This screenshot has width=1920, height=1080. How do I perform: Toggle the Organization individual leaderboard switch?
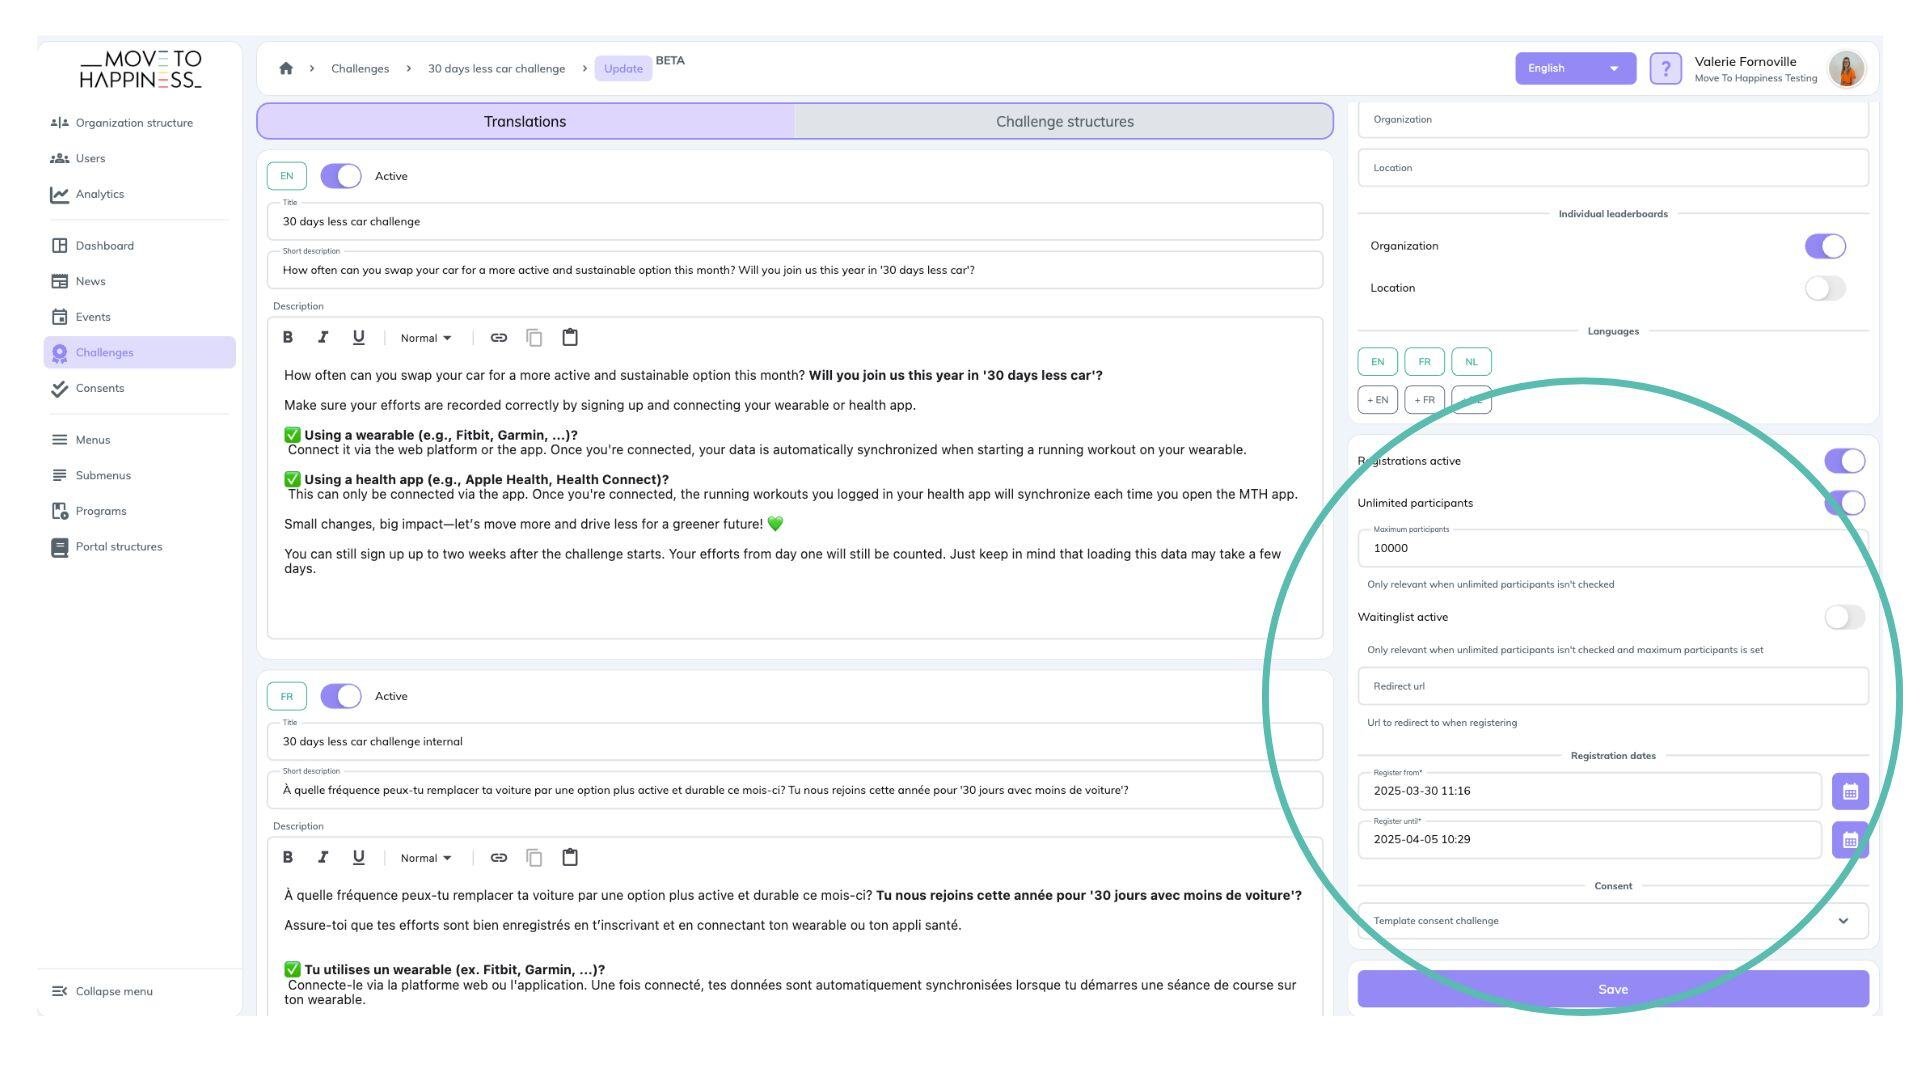(x=1825, y=246)
